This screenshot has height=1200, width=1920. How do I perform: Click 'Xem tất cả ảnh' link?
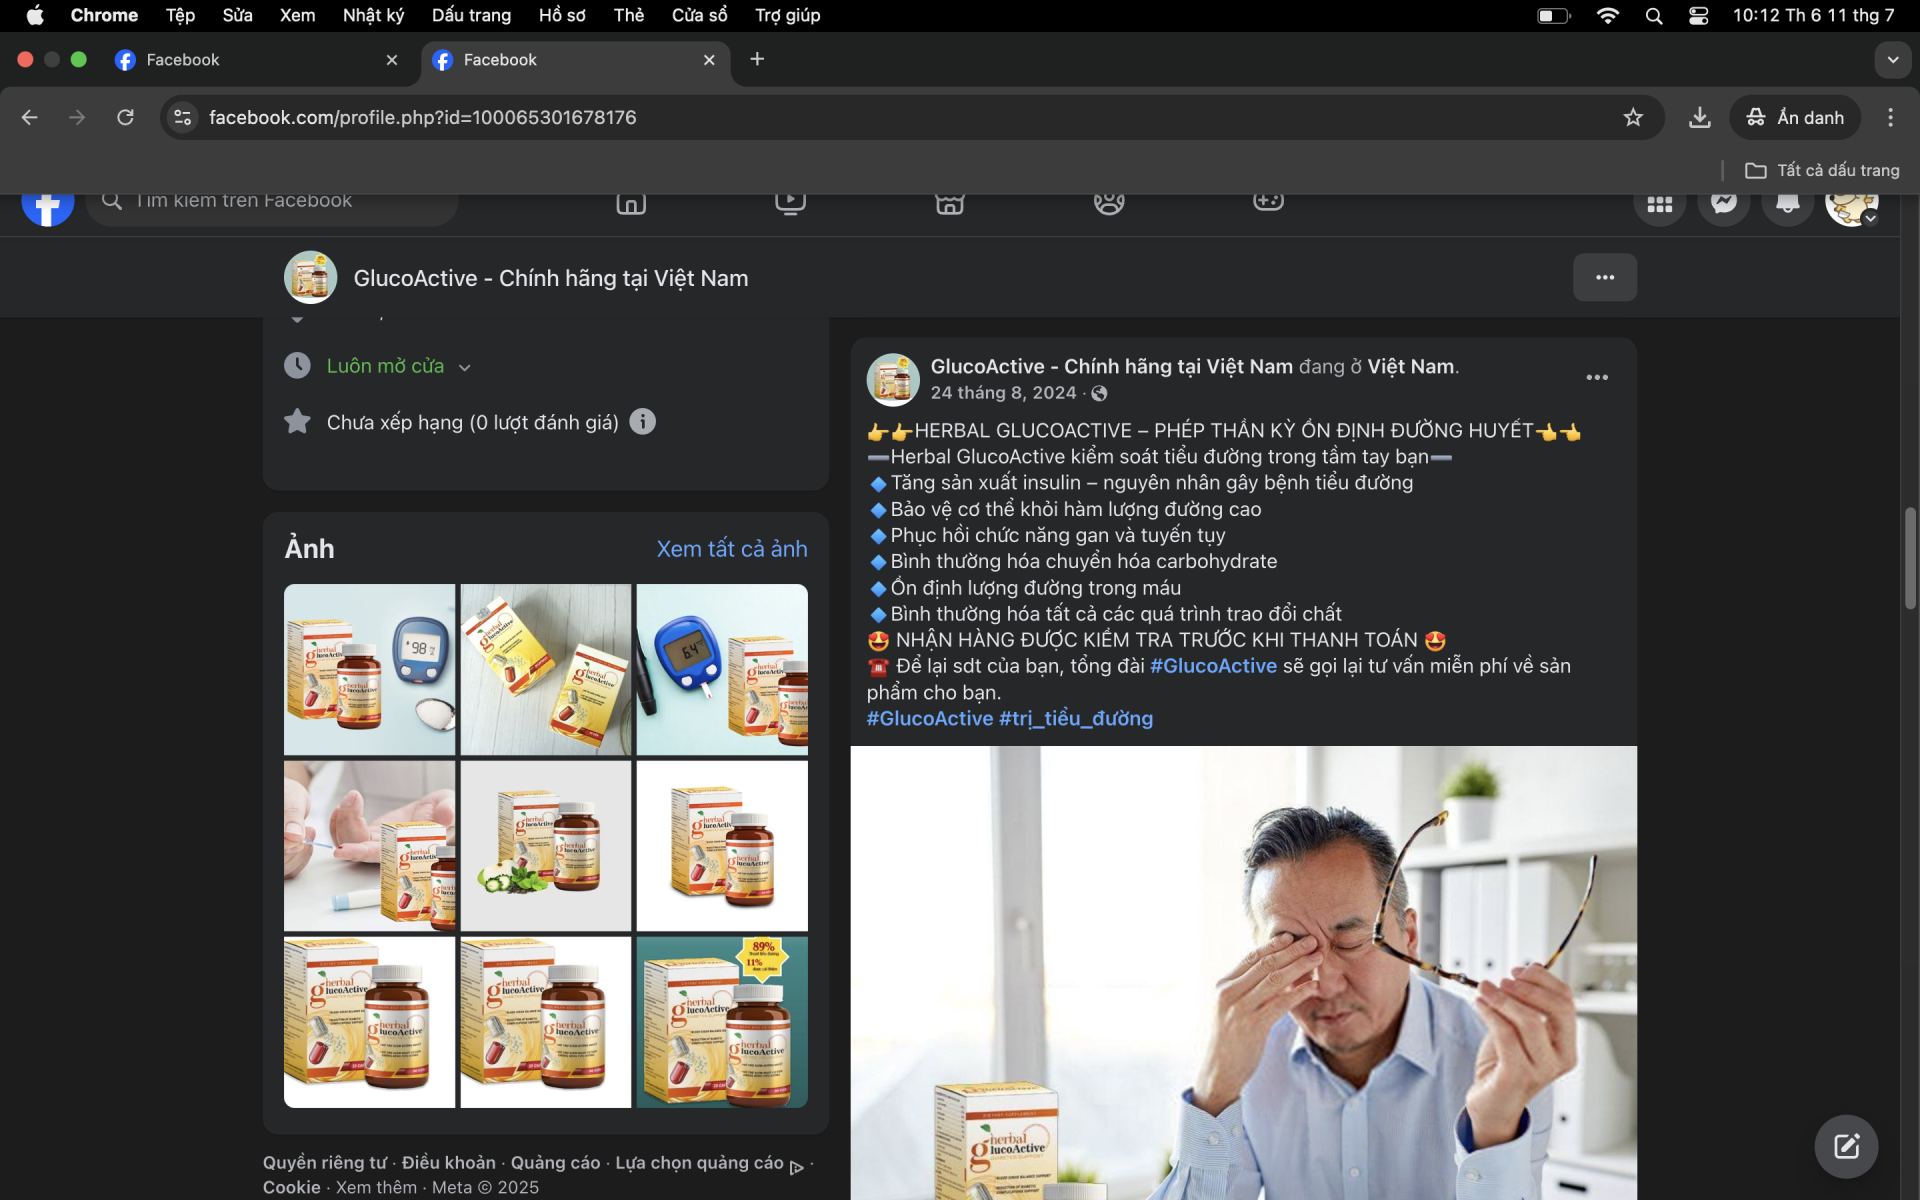click(732, 549)
